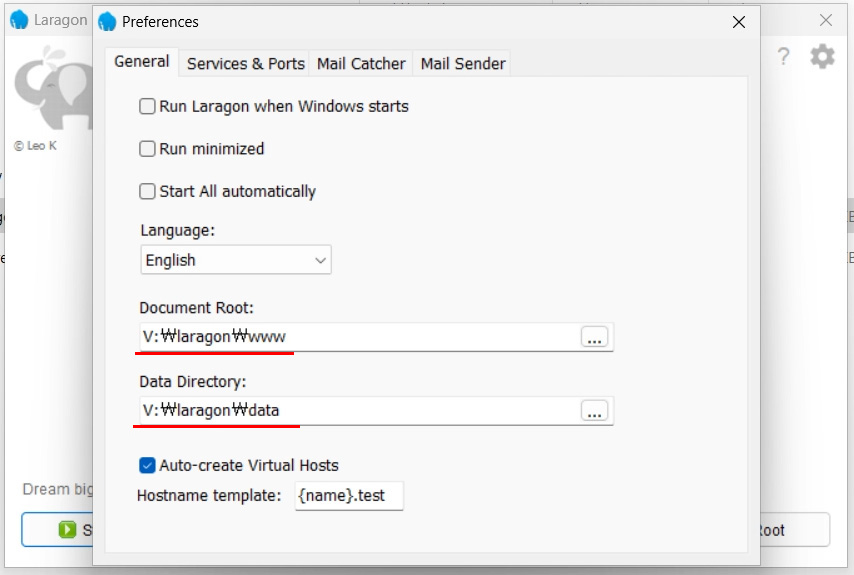Switch to the Mail Catcher tab
This screenshot has width=854, height=575.
point(361,64)
